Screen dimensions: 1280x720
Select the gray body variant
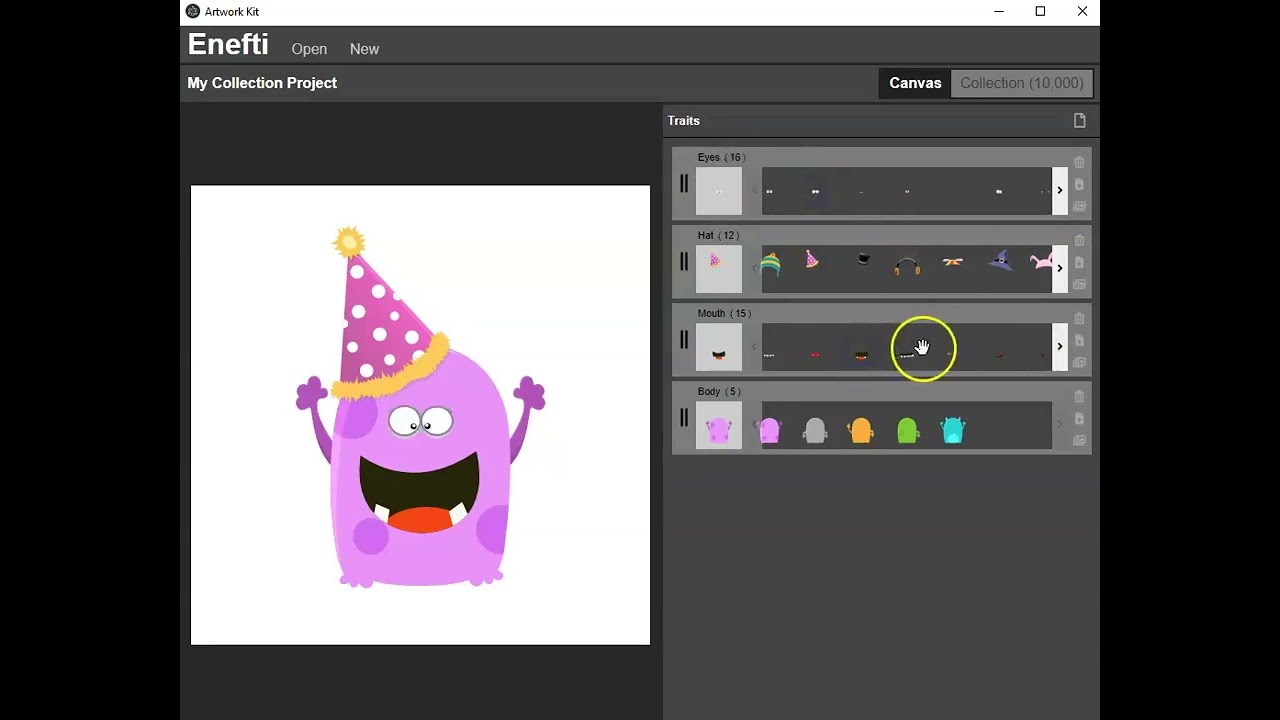coord(815,430)
